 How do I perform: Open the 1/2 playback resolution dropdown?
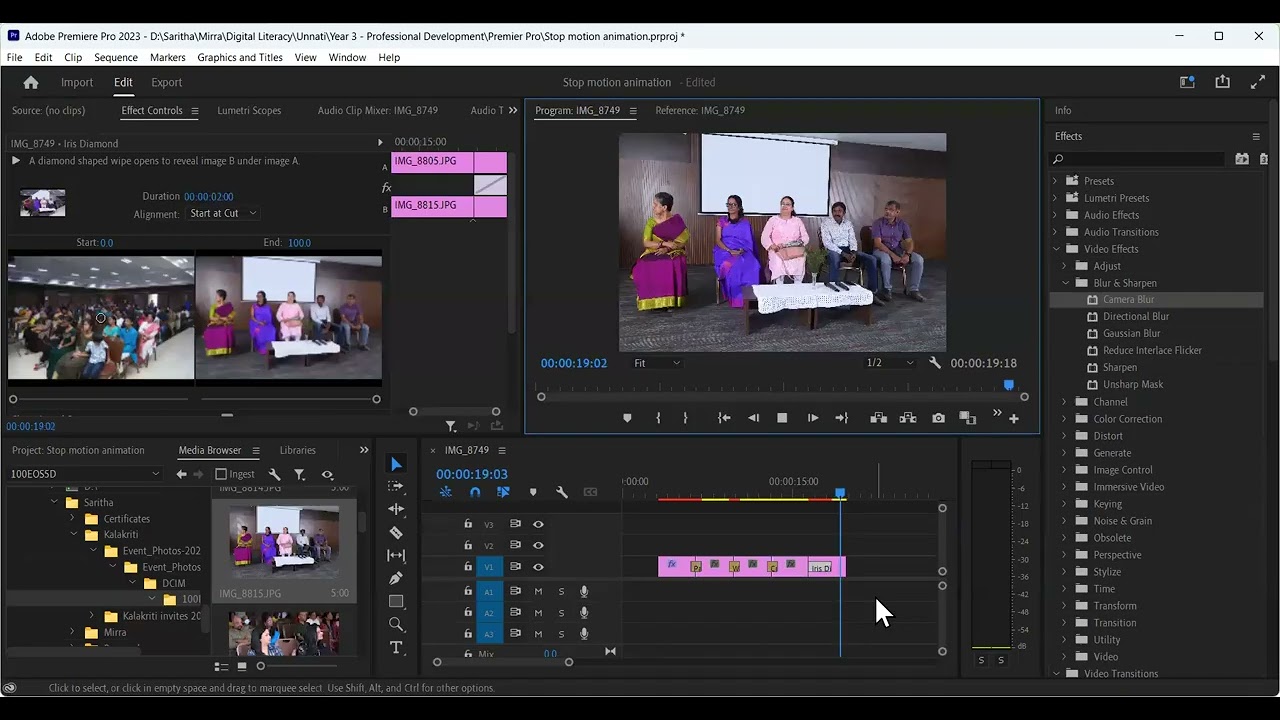(x=889, y=363)
